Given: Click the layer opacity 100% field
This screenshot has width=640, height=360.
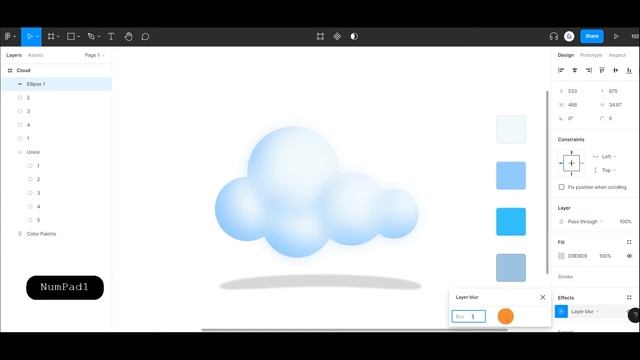Looking at the screenshot, I should [625, 222].
